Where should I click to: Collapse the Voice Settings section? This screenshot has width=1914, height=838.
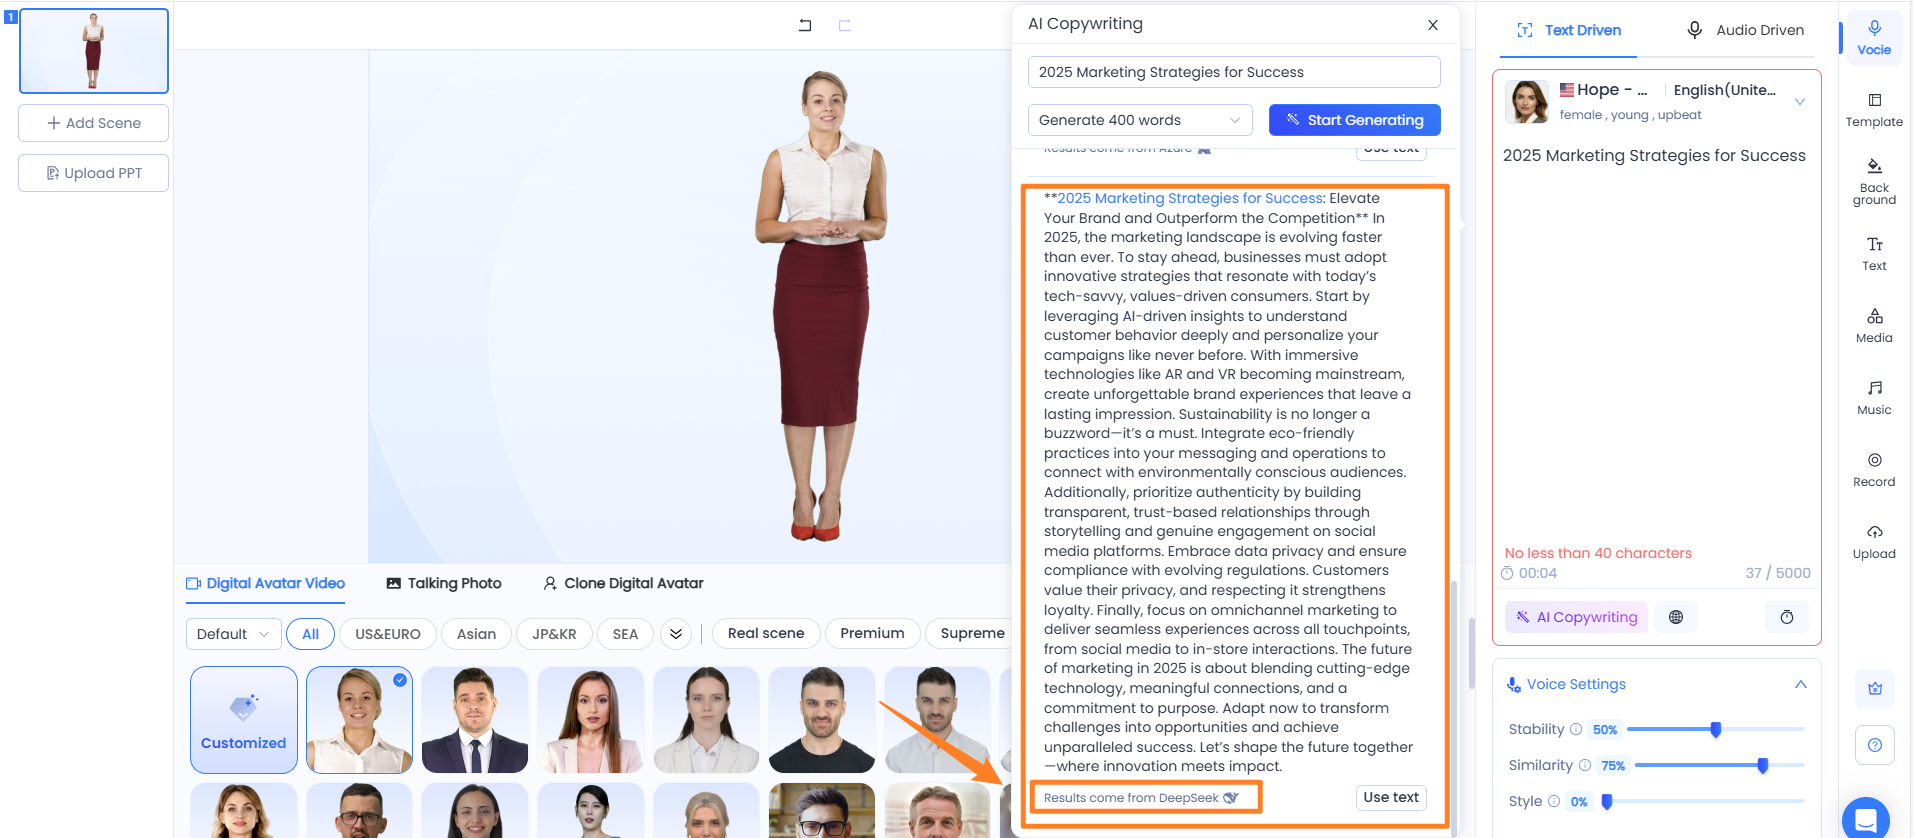(x=1800, y=684)
